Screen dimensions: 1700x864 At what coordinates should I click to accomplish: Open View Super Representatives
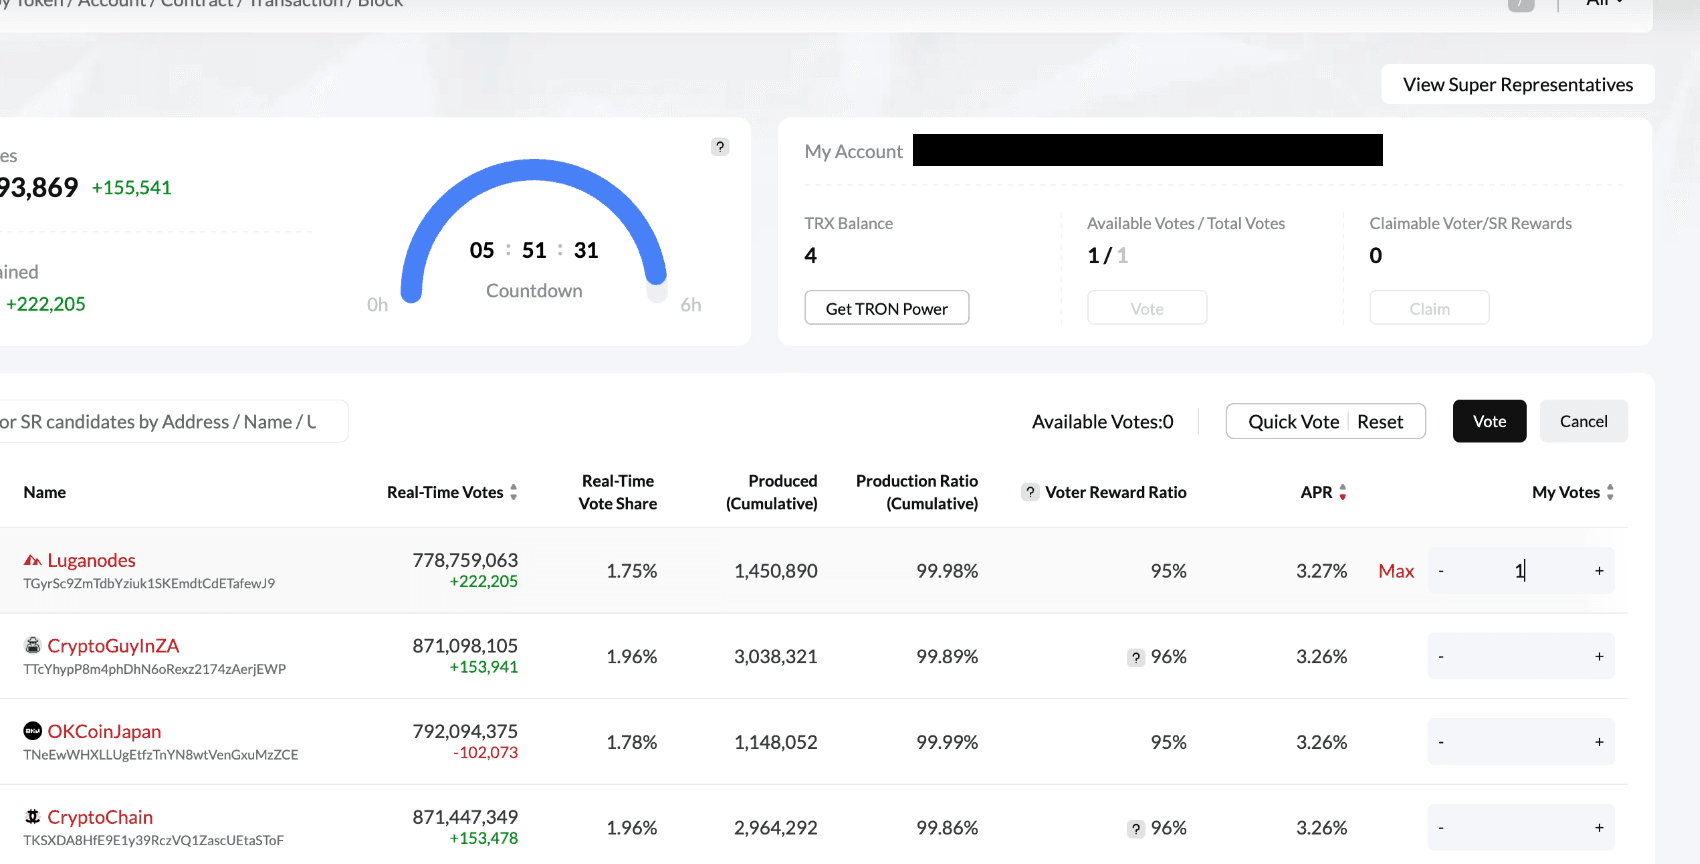click(x=1518, y=85)
